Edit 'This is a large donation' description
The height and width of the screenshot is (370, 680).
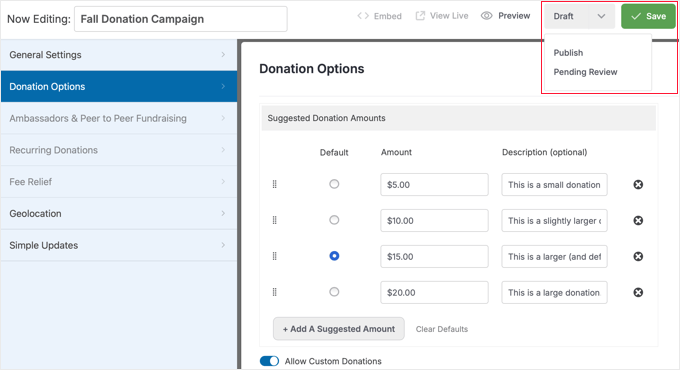coord(554,293)
